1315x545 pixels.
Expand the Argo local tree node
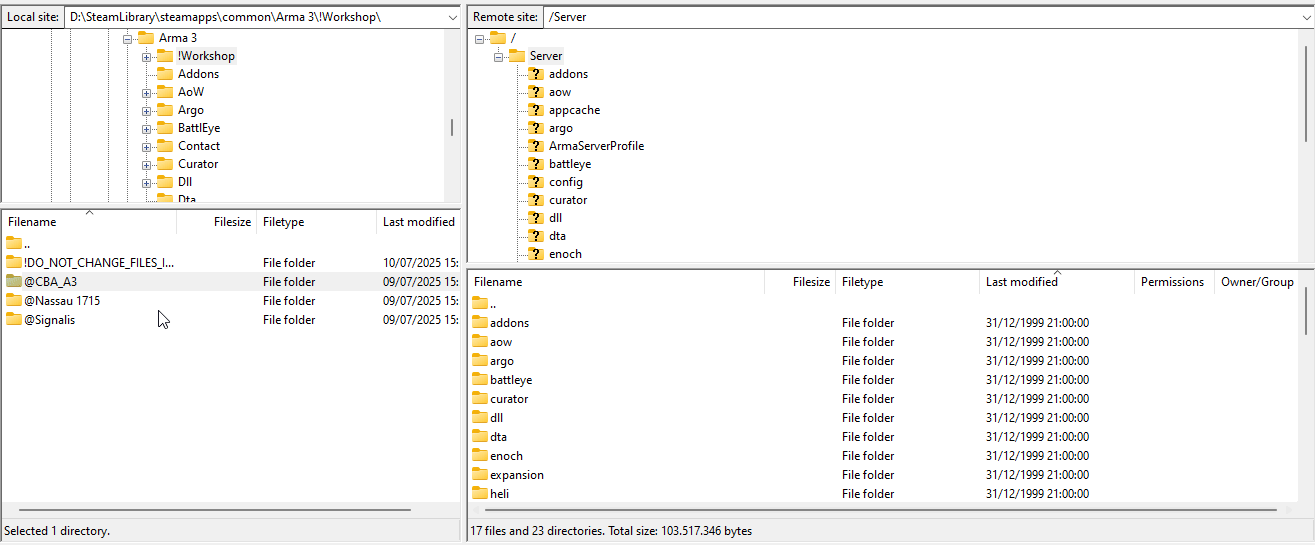click(146, 110)
